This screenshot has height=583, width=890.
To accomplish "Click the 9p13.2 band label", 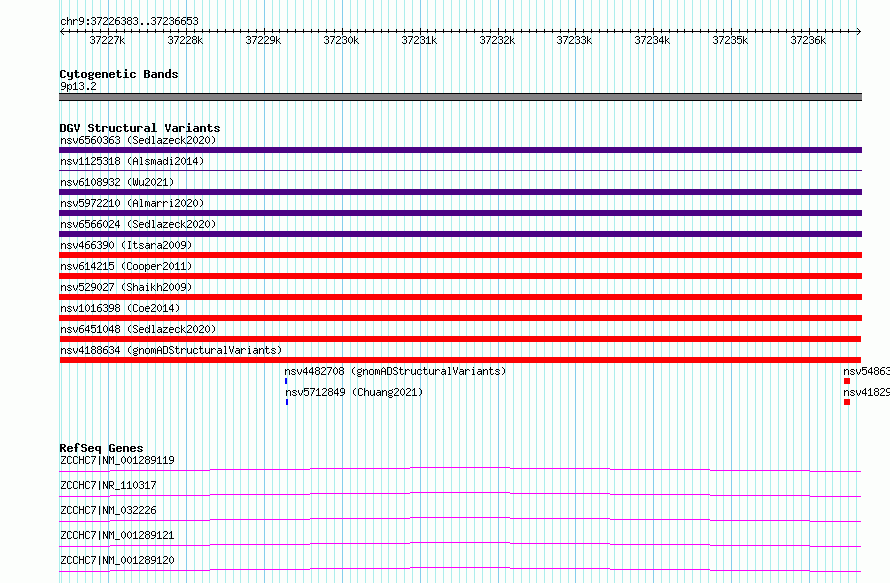I will pos(78,86).
